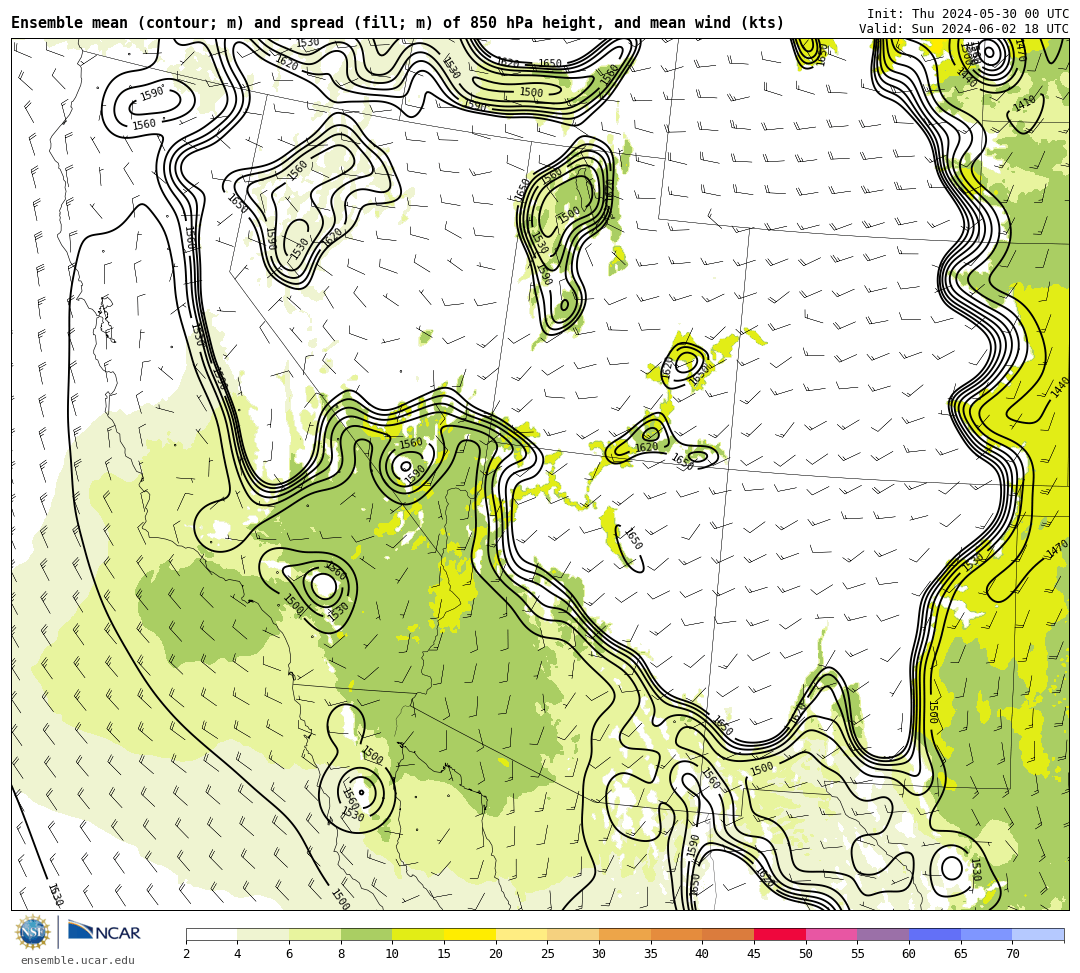Image resolution: width=1080 pixels, height=973 pixels.
Task: Pick the yellow-green 10–15 colorbar swatch
Action: coord(418,934)
